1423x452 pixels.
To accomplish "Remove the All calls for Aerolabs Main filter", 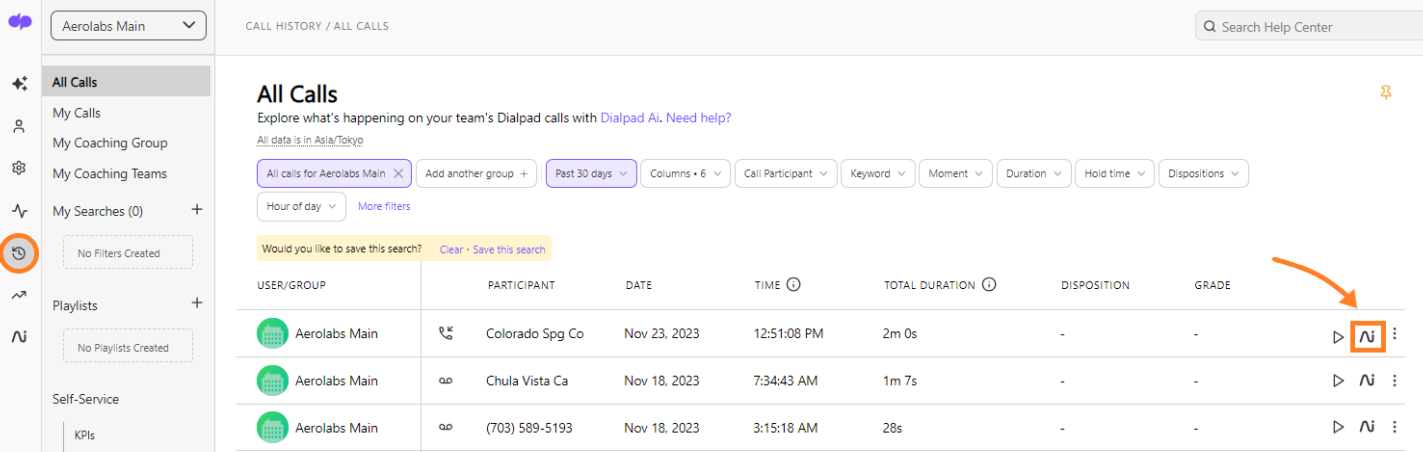I will (x=398, y=173).
